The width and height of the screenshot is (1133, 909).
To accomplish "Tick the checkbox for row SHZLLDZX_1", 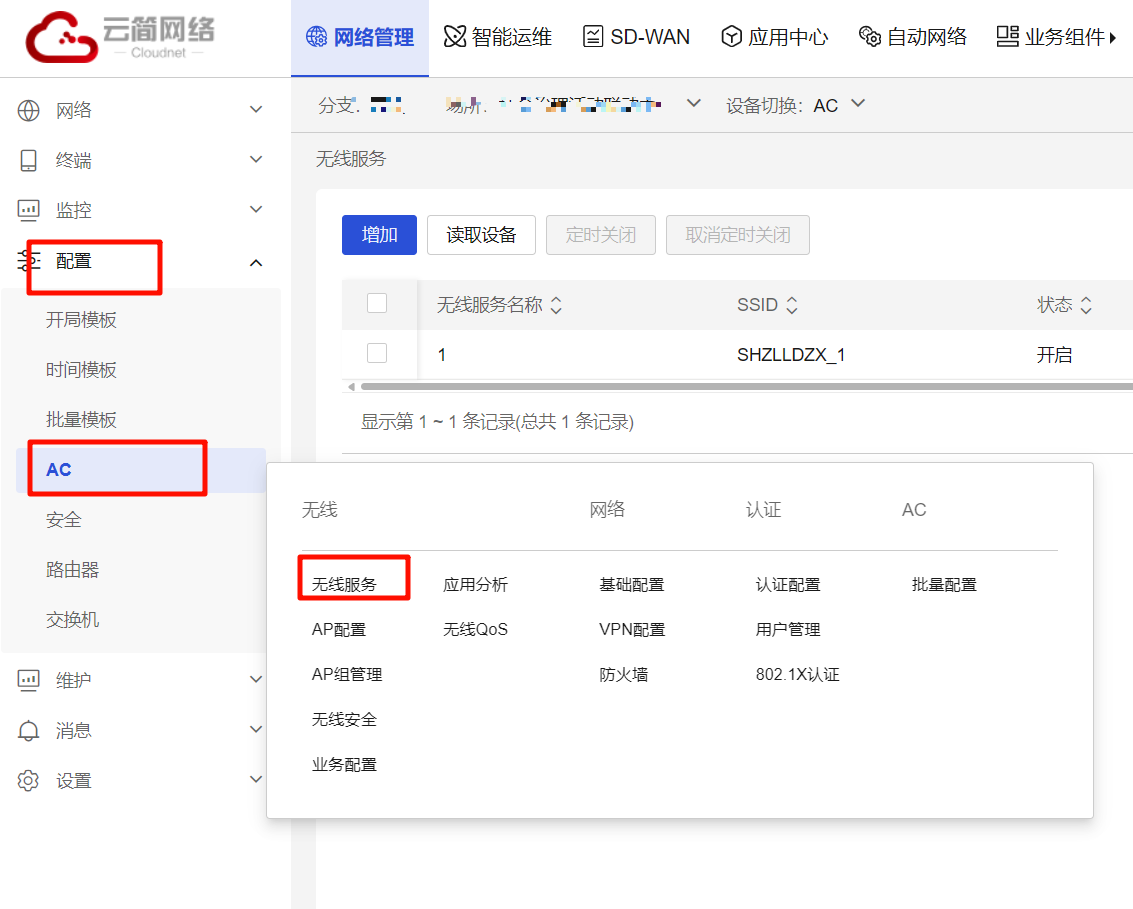I will pos(377,353).
